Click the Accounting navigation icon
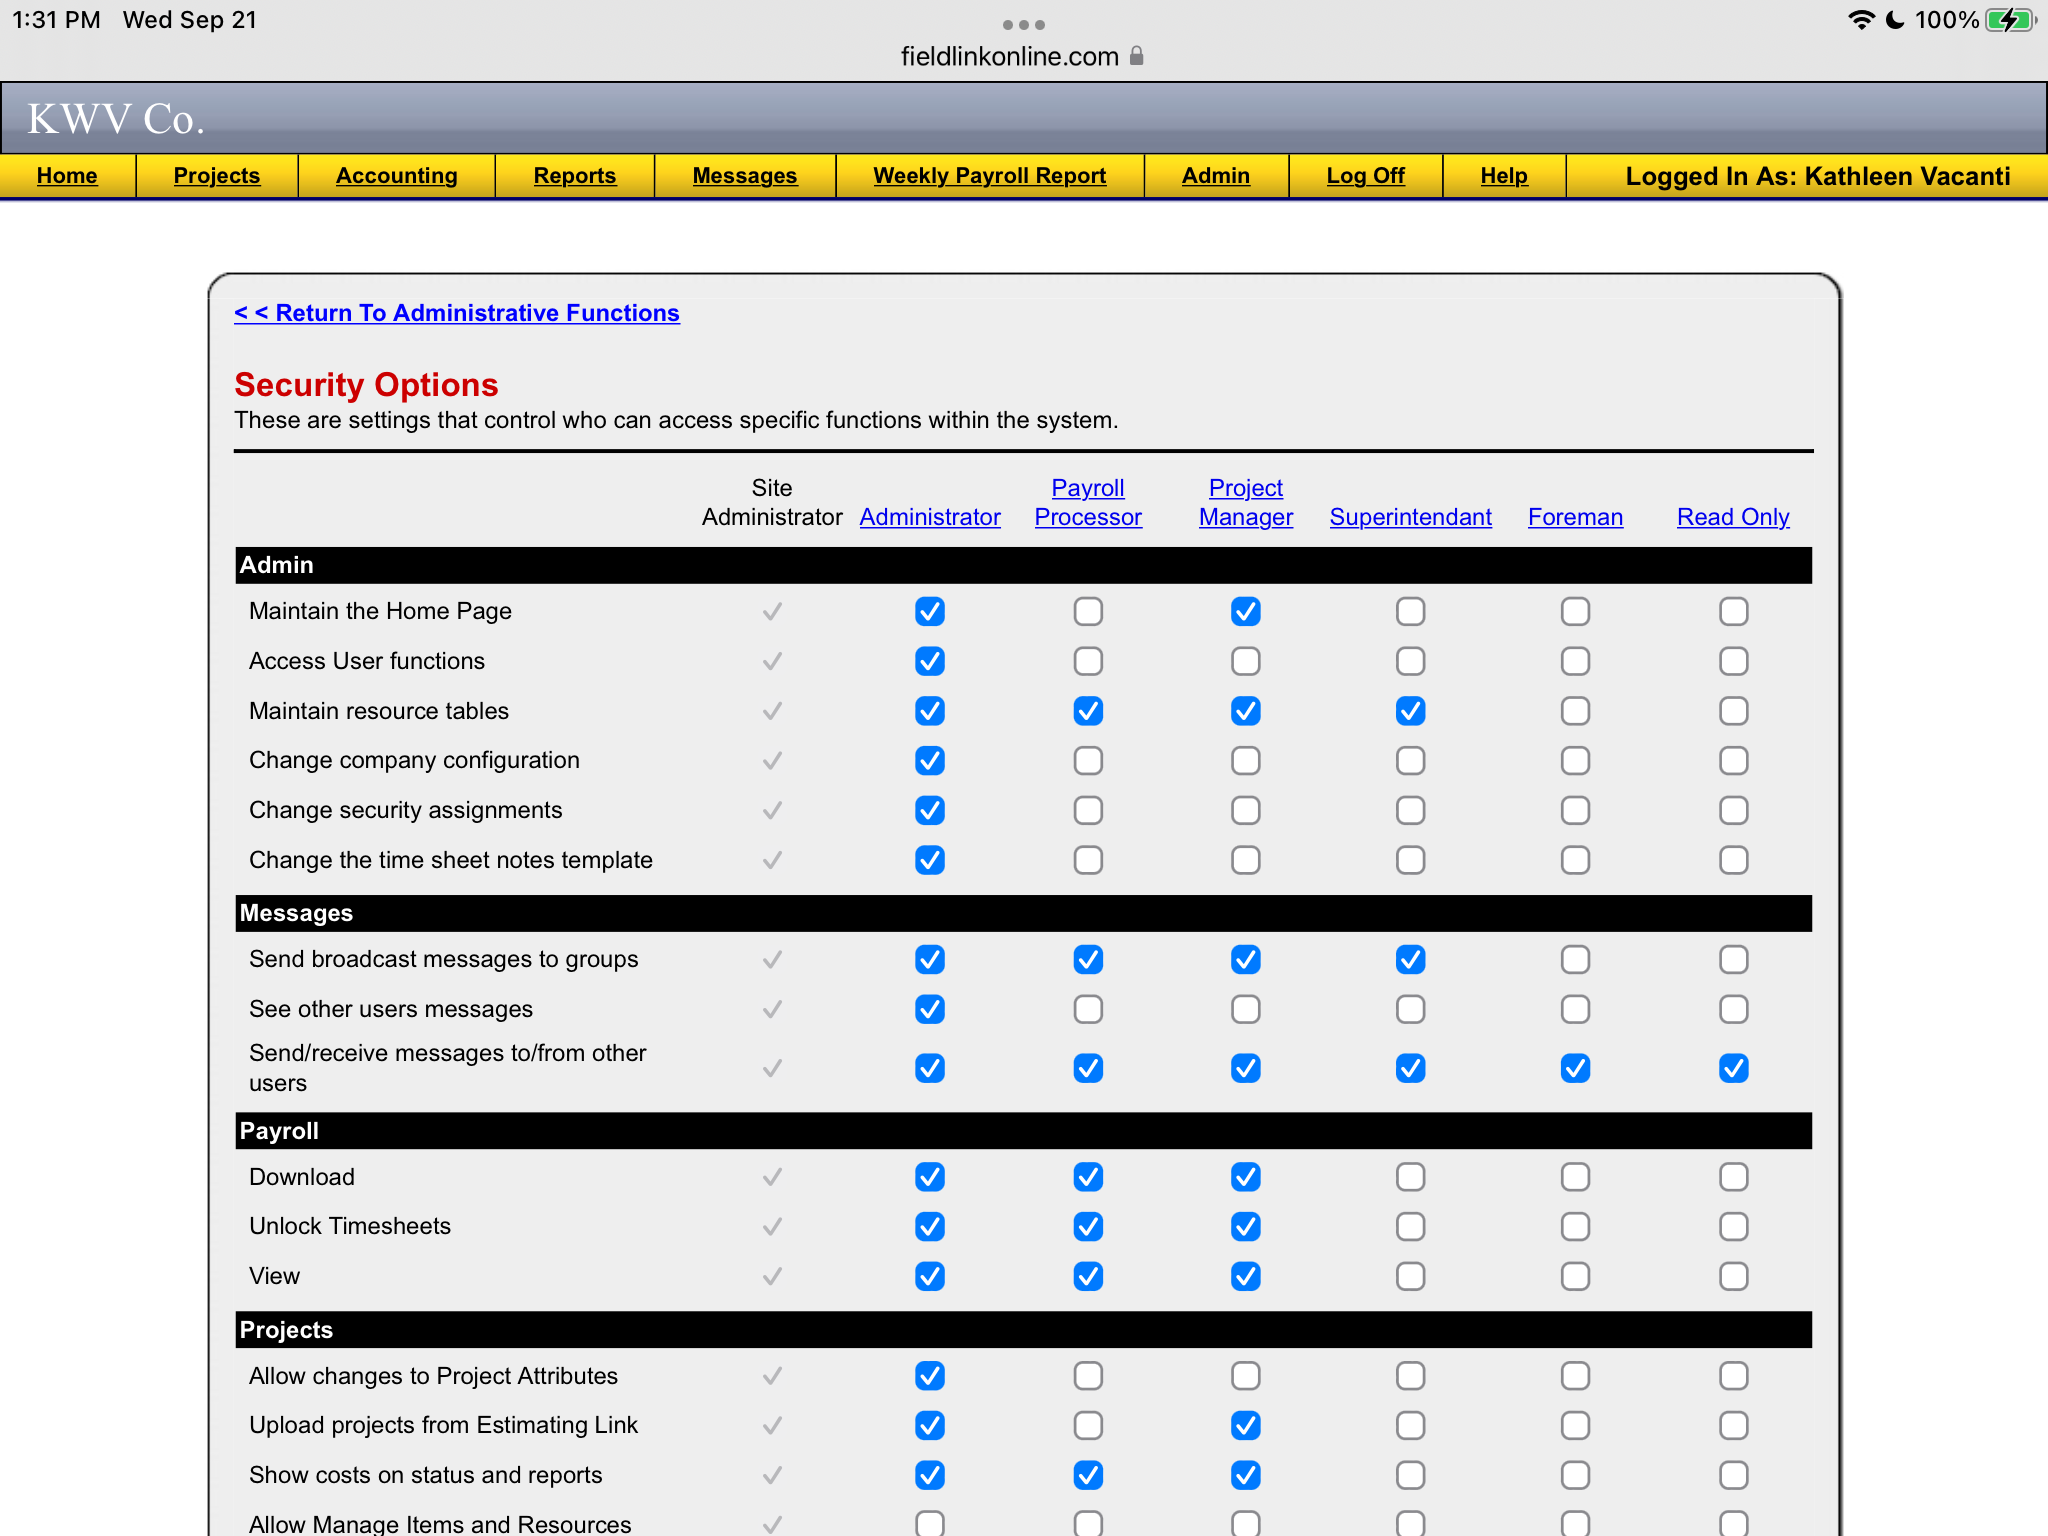Viewport: 2048px width, 1536px height. 395,176
